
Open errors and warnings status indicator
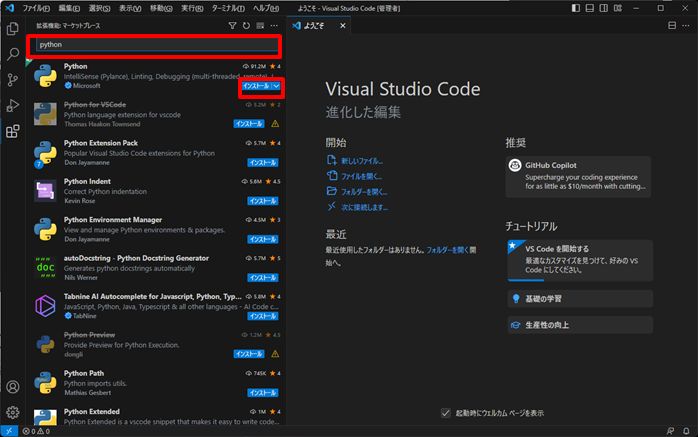tap(36, 431)
